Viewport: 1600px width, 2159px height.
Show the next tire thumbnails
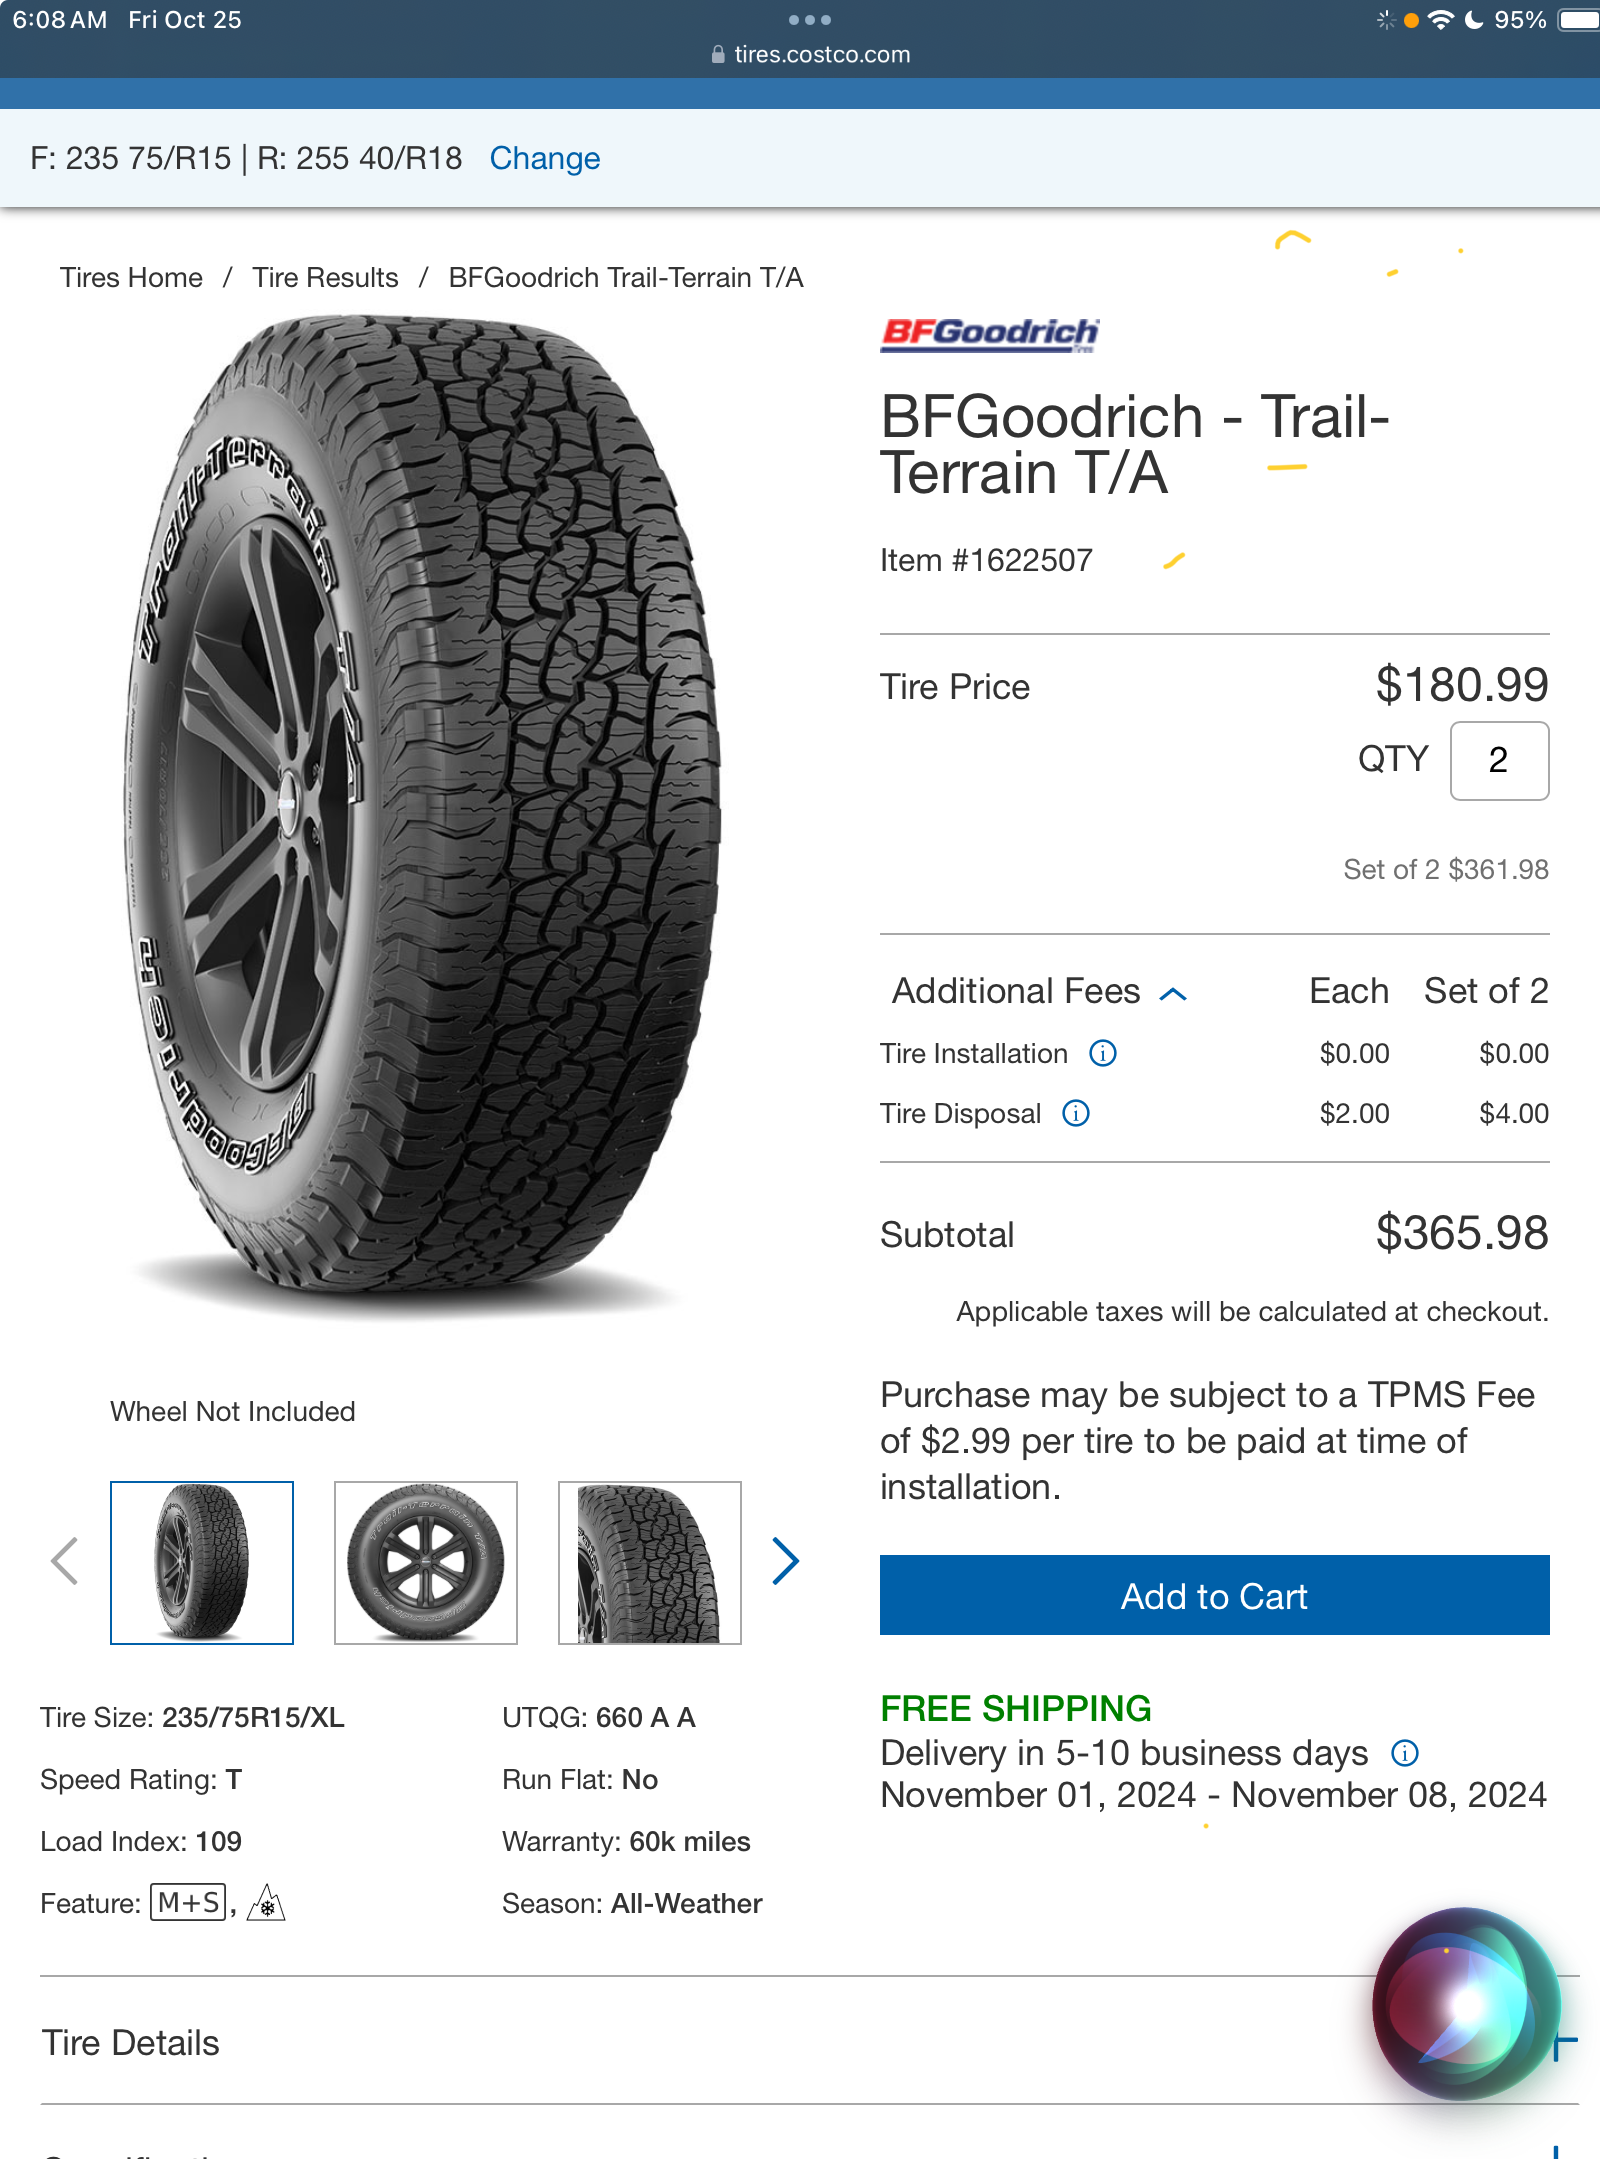point(785,1561)
